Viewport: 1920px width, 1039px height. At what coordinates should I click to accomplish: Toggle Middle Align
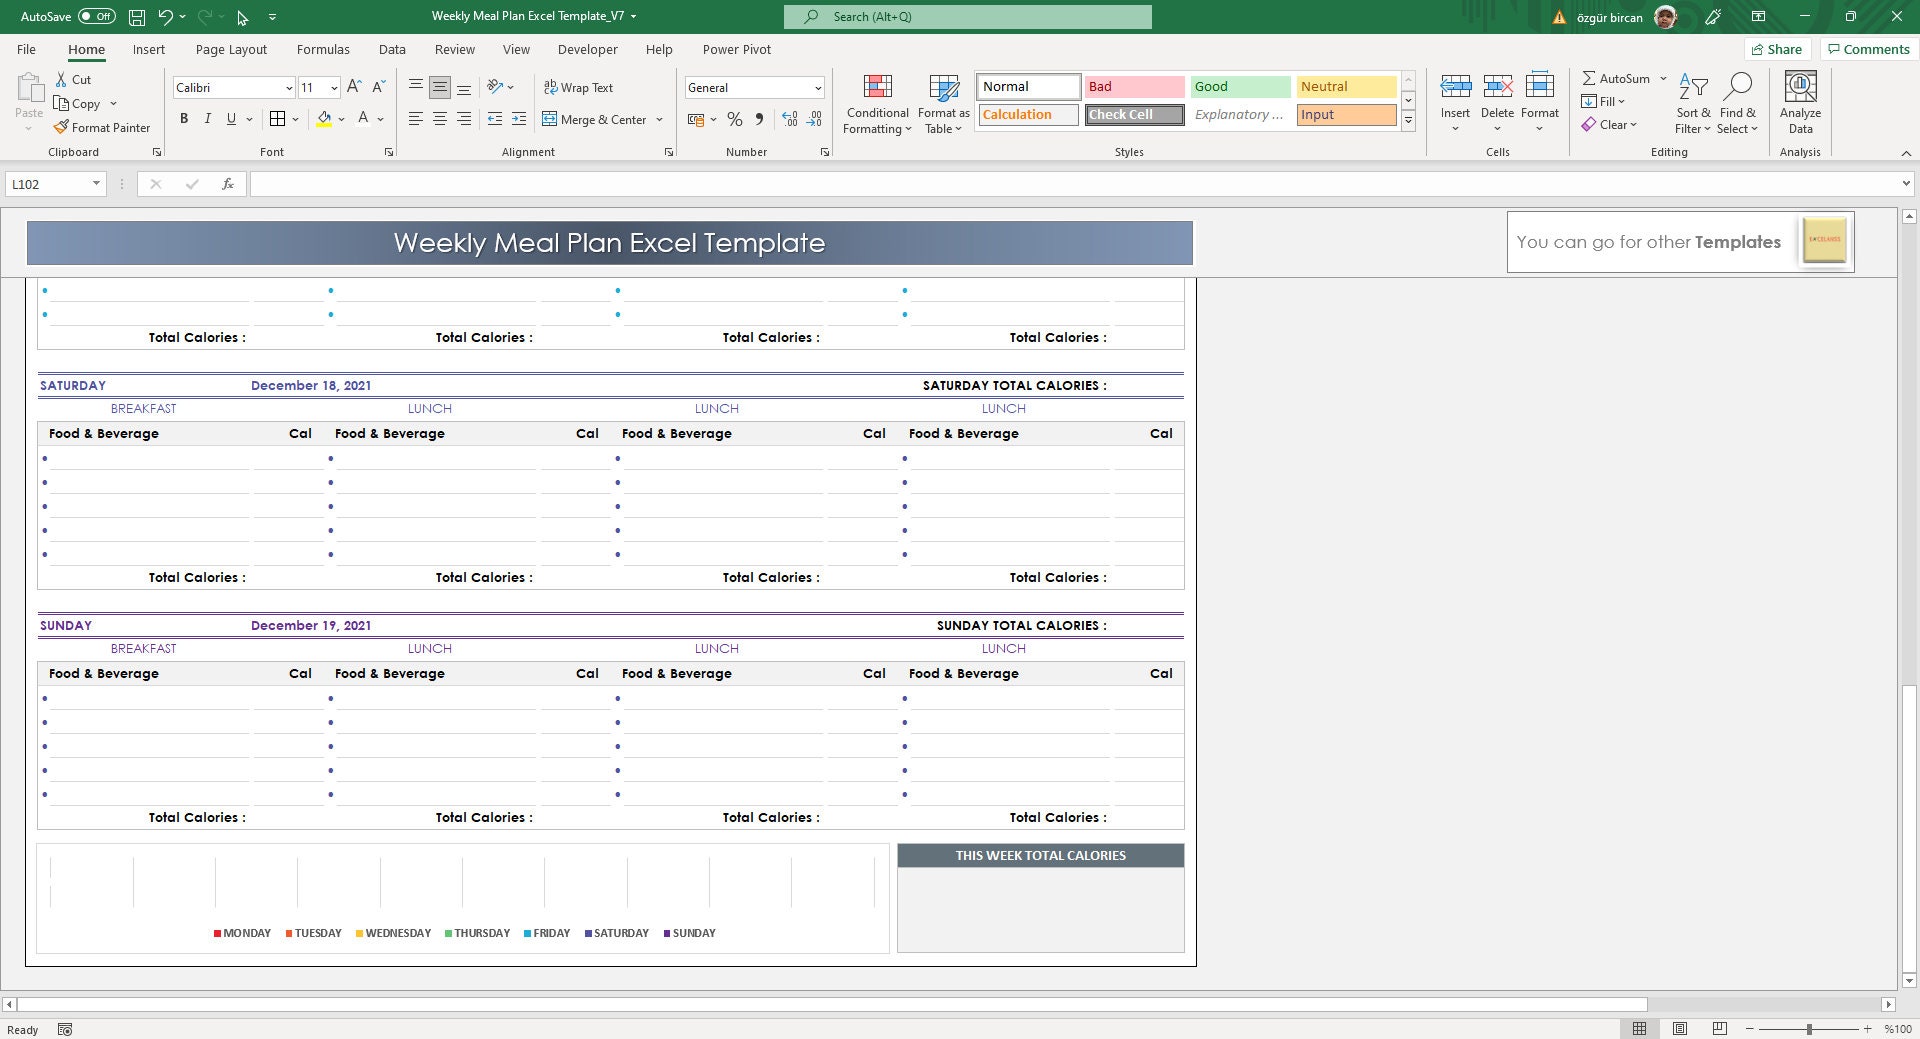pyautogui.click(x=440, y=88)
